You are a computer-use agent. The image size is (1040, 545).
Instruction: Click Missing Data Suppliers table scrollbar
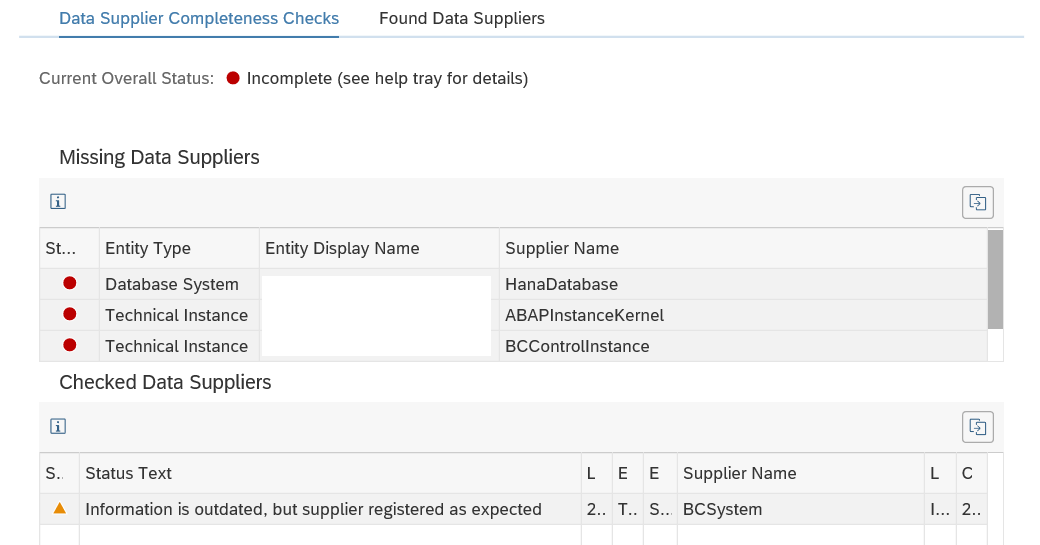pos(995,279)
